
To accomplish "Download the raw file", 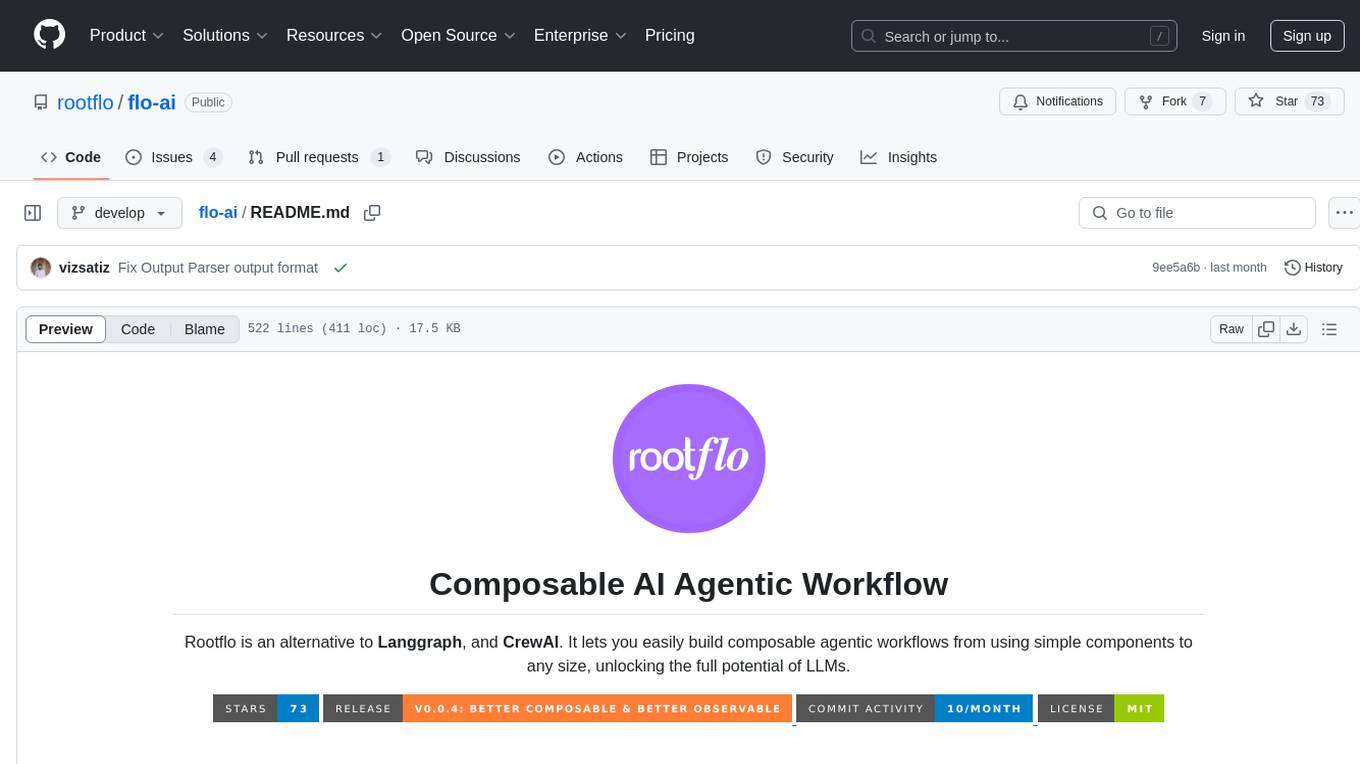I will click(1293, 329).
